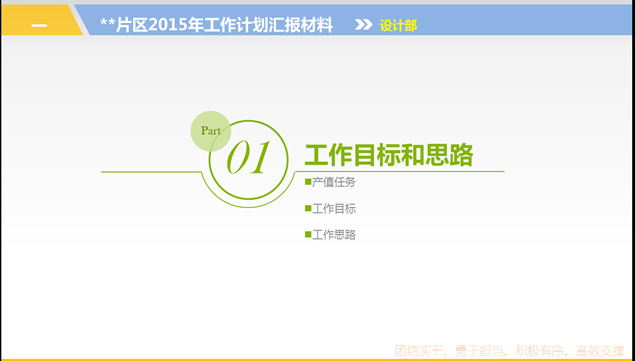This screenshot has width=635, height=361.
Task: Click the green "Part" circle badge
Action: [211, 131]
